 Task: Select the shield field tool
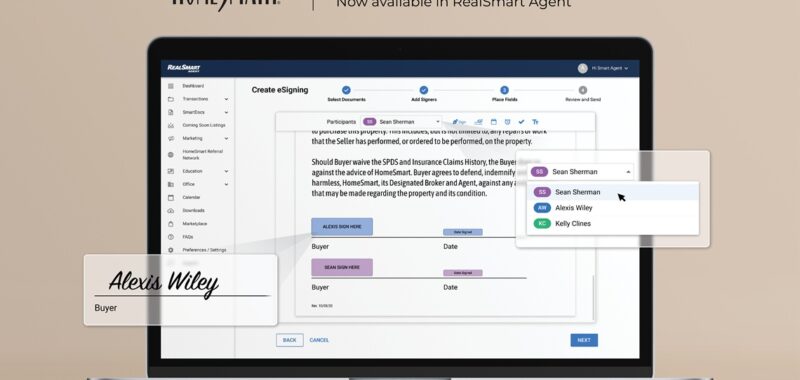point(507,122)
